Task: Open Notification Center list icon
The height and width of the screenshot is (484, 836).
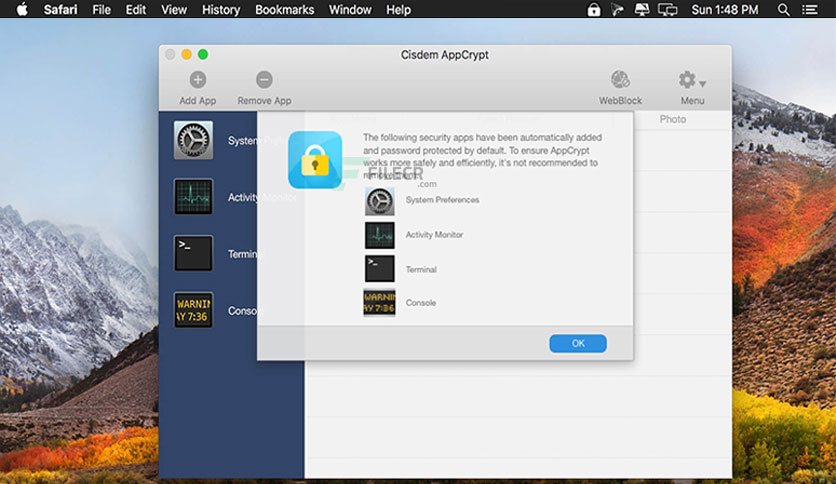Action: point(809,10)
